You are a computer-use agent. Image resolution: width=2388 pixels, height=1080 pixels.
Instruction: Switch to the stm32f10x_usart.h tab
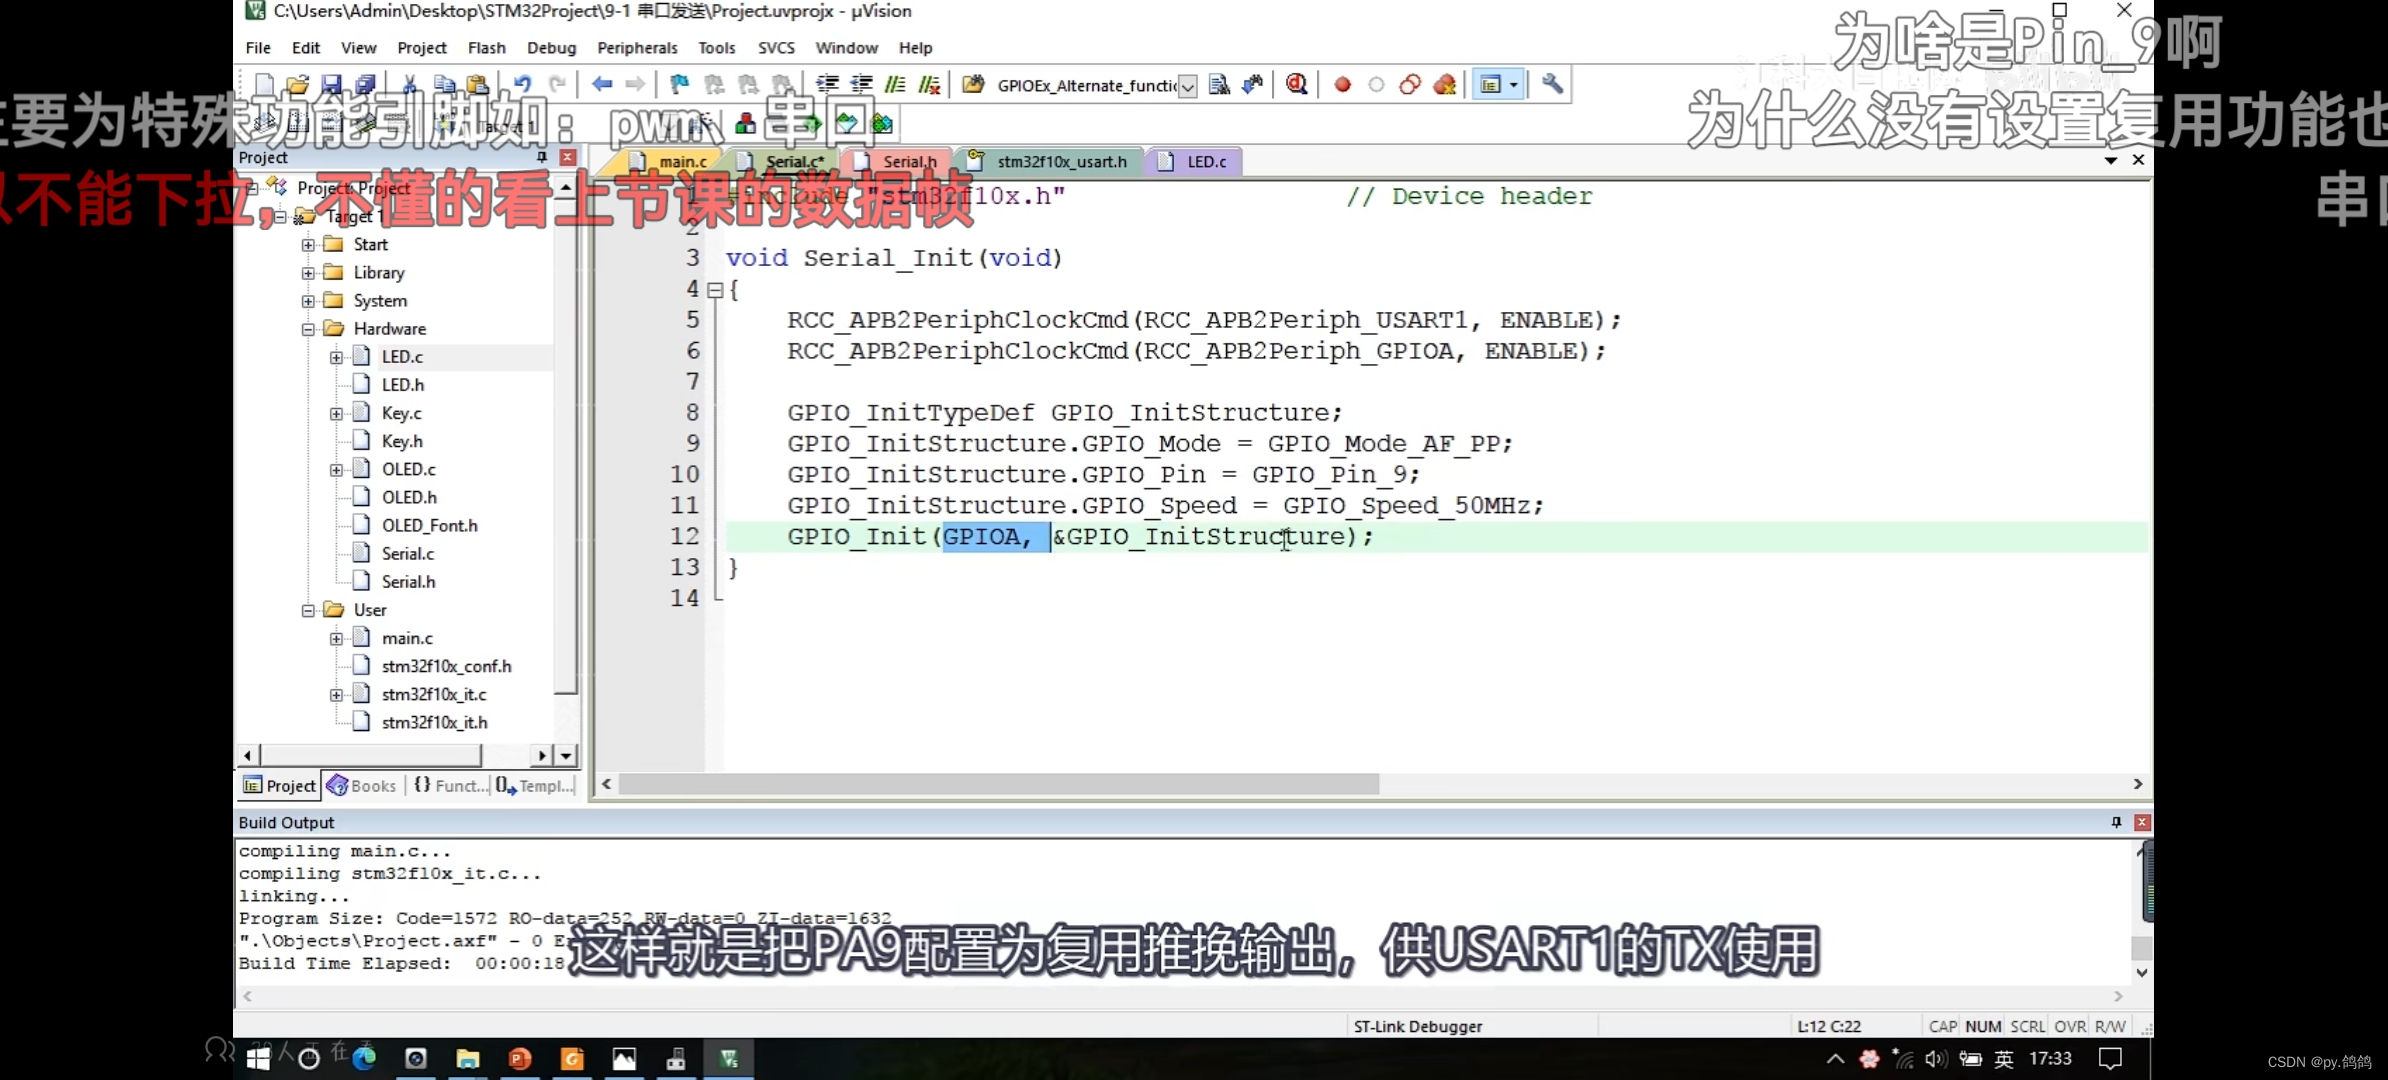(x=1050, y=161)
